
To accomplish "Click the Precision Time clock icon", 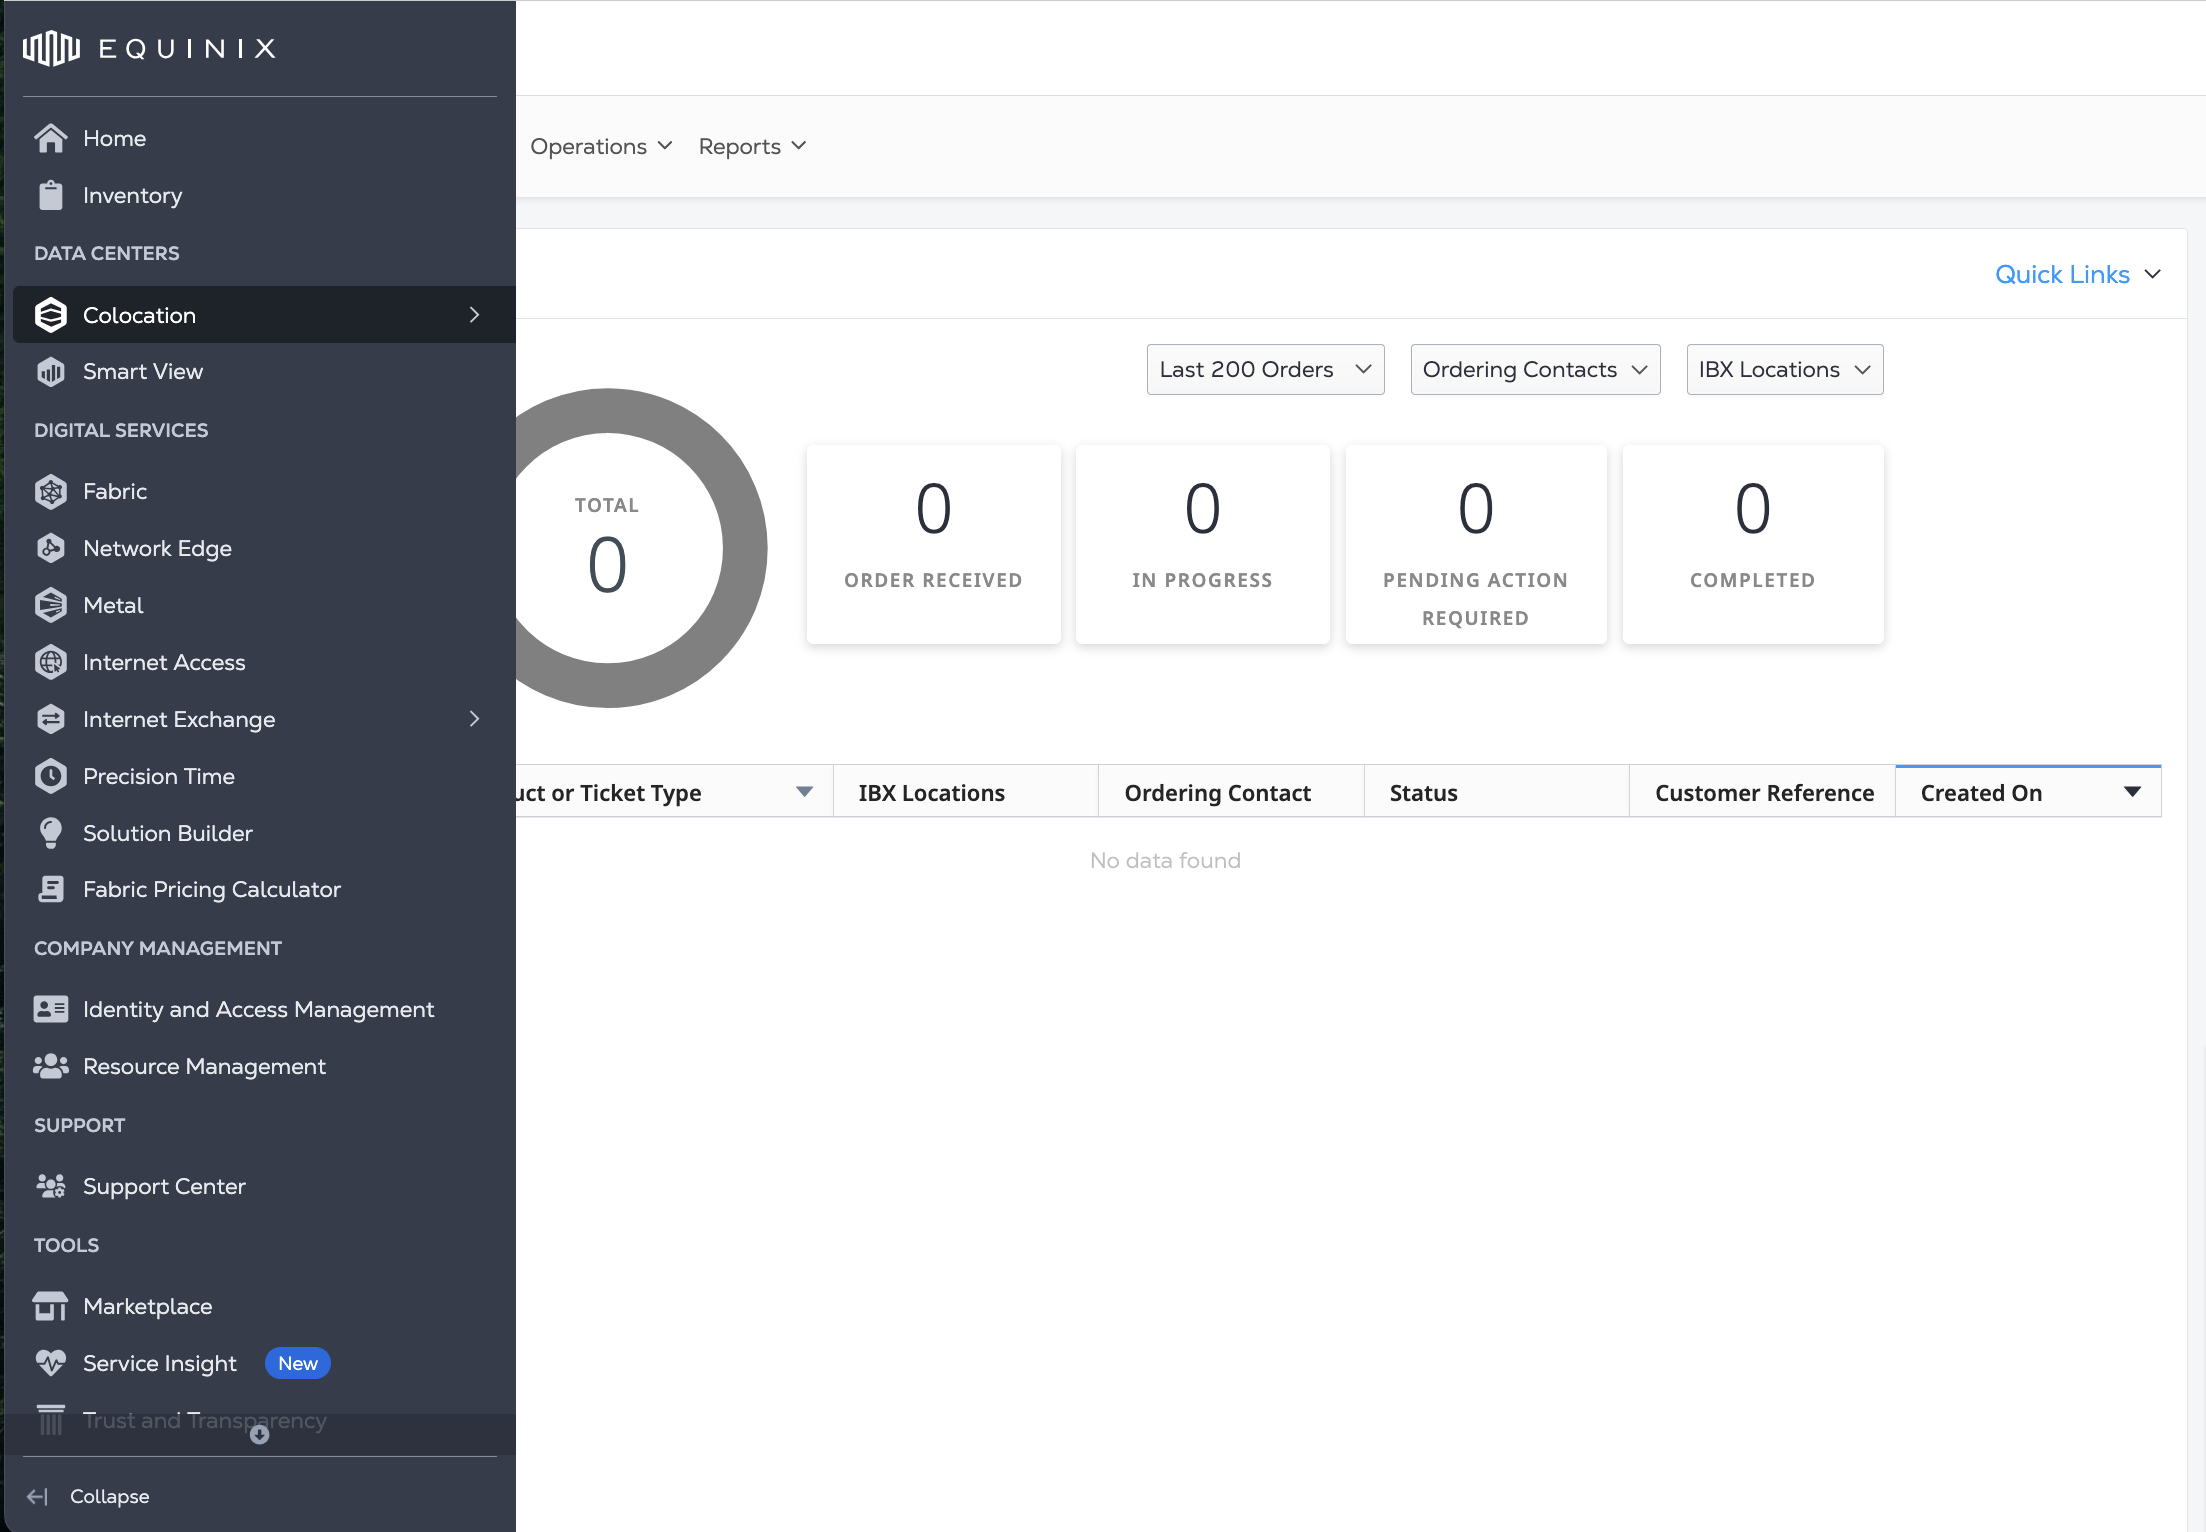I will tap(51, 776).
